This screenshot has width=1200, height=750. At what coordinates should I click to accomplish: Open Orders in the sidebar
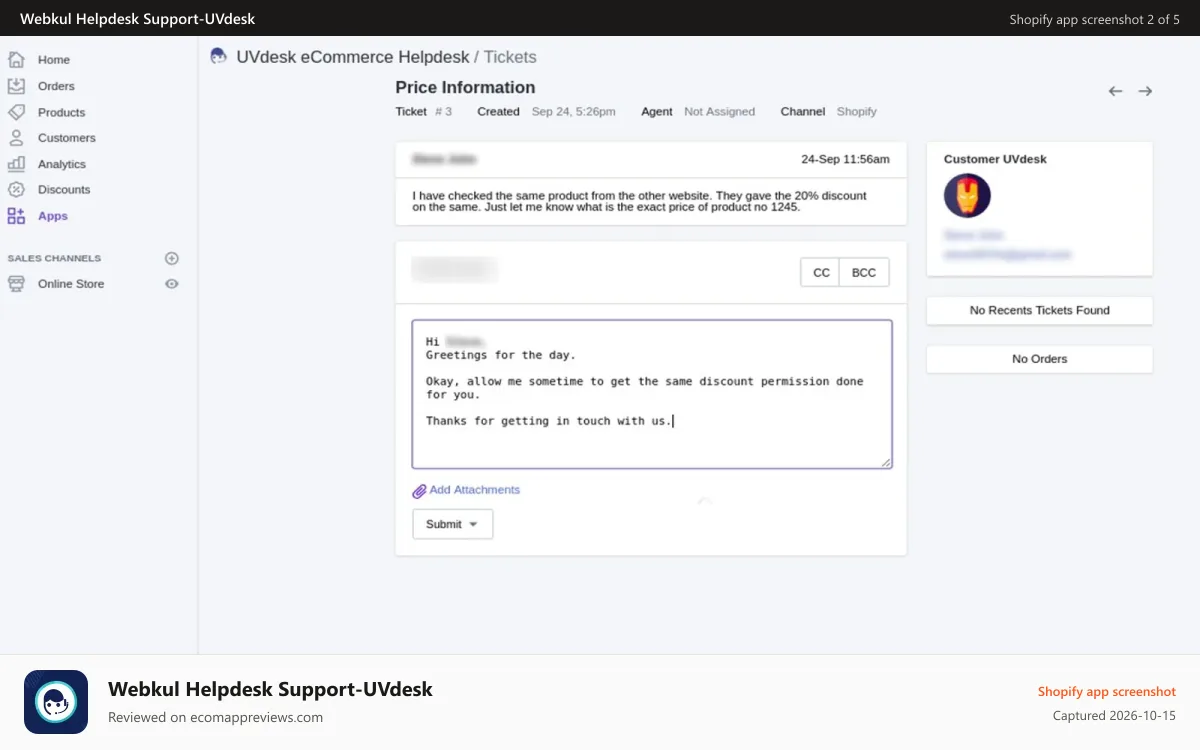56,86
